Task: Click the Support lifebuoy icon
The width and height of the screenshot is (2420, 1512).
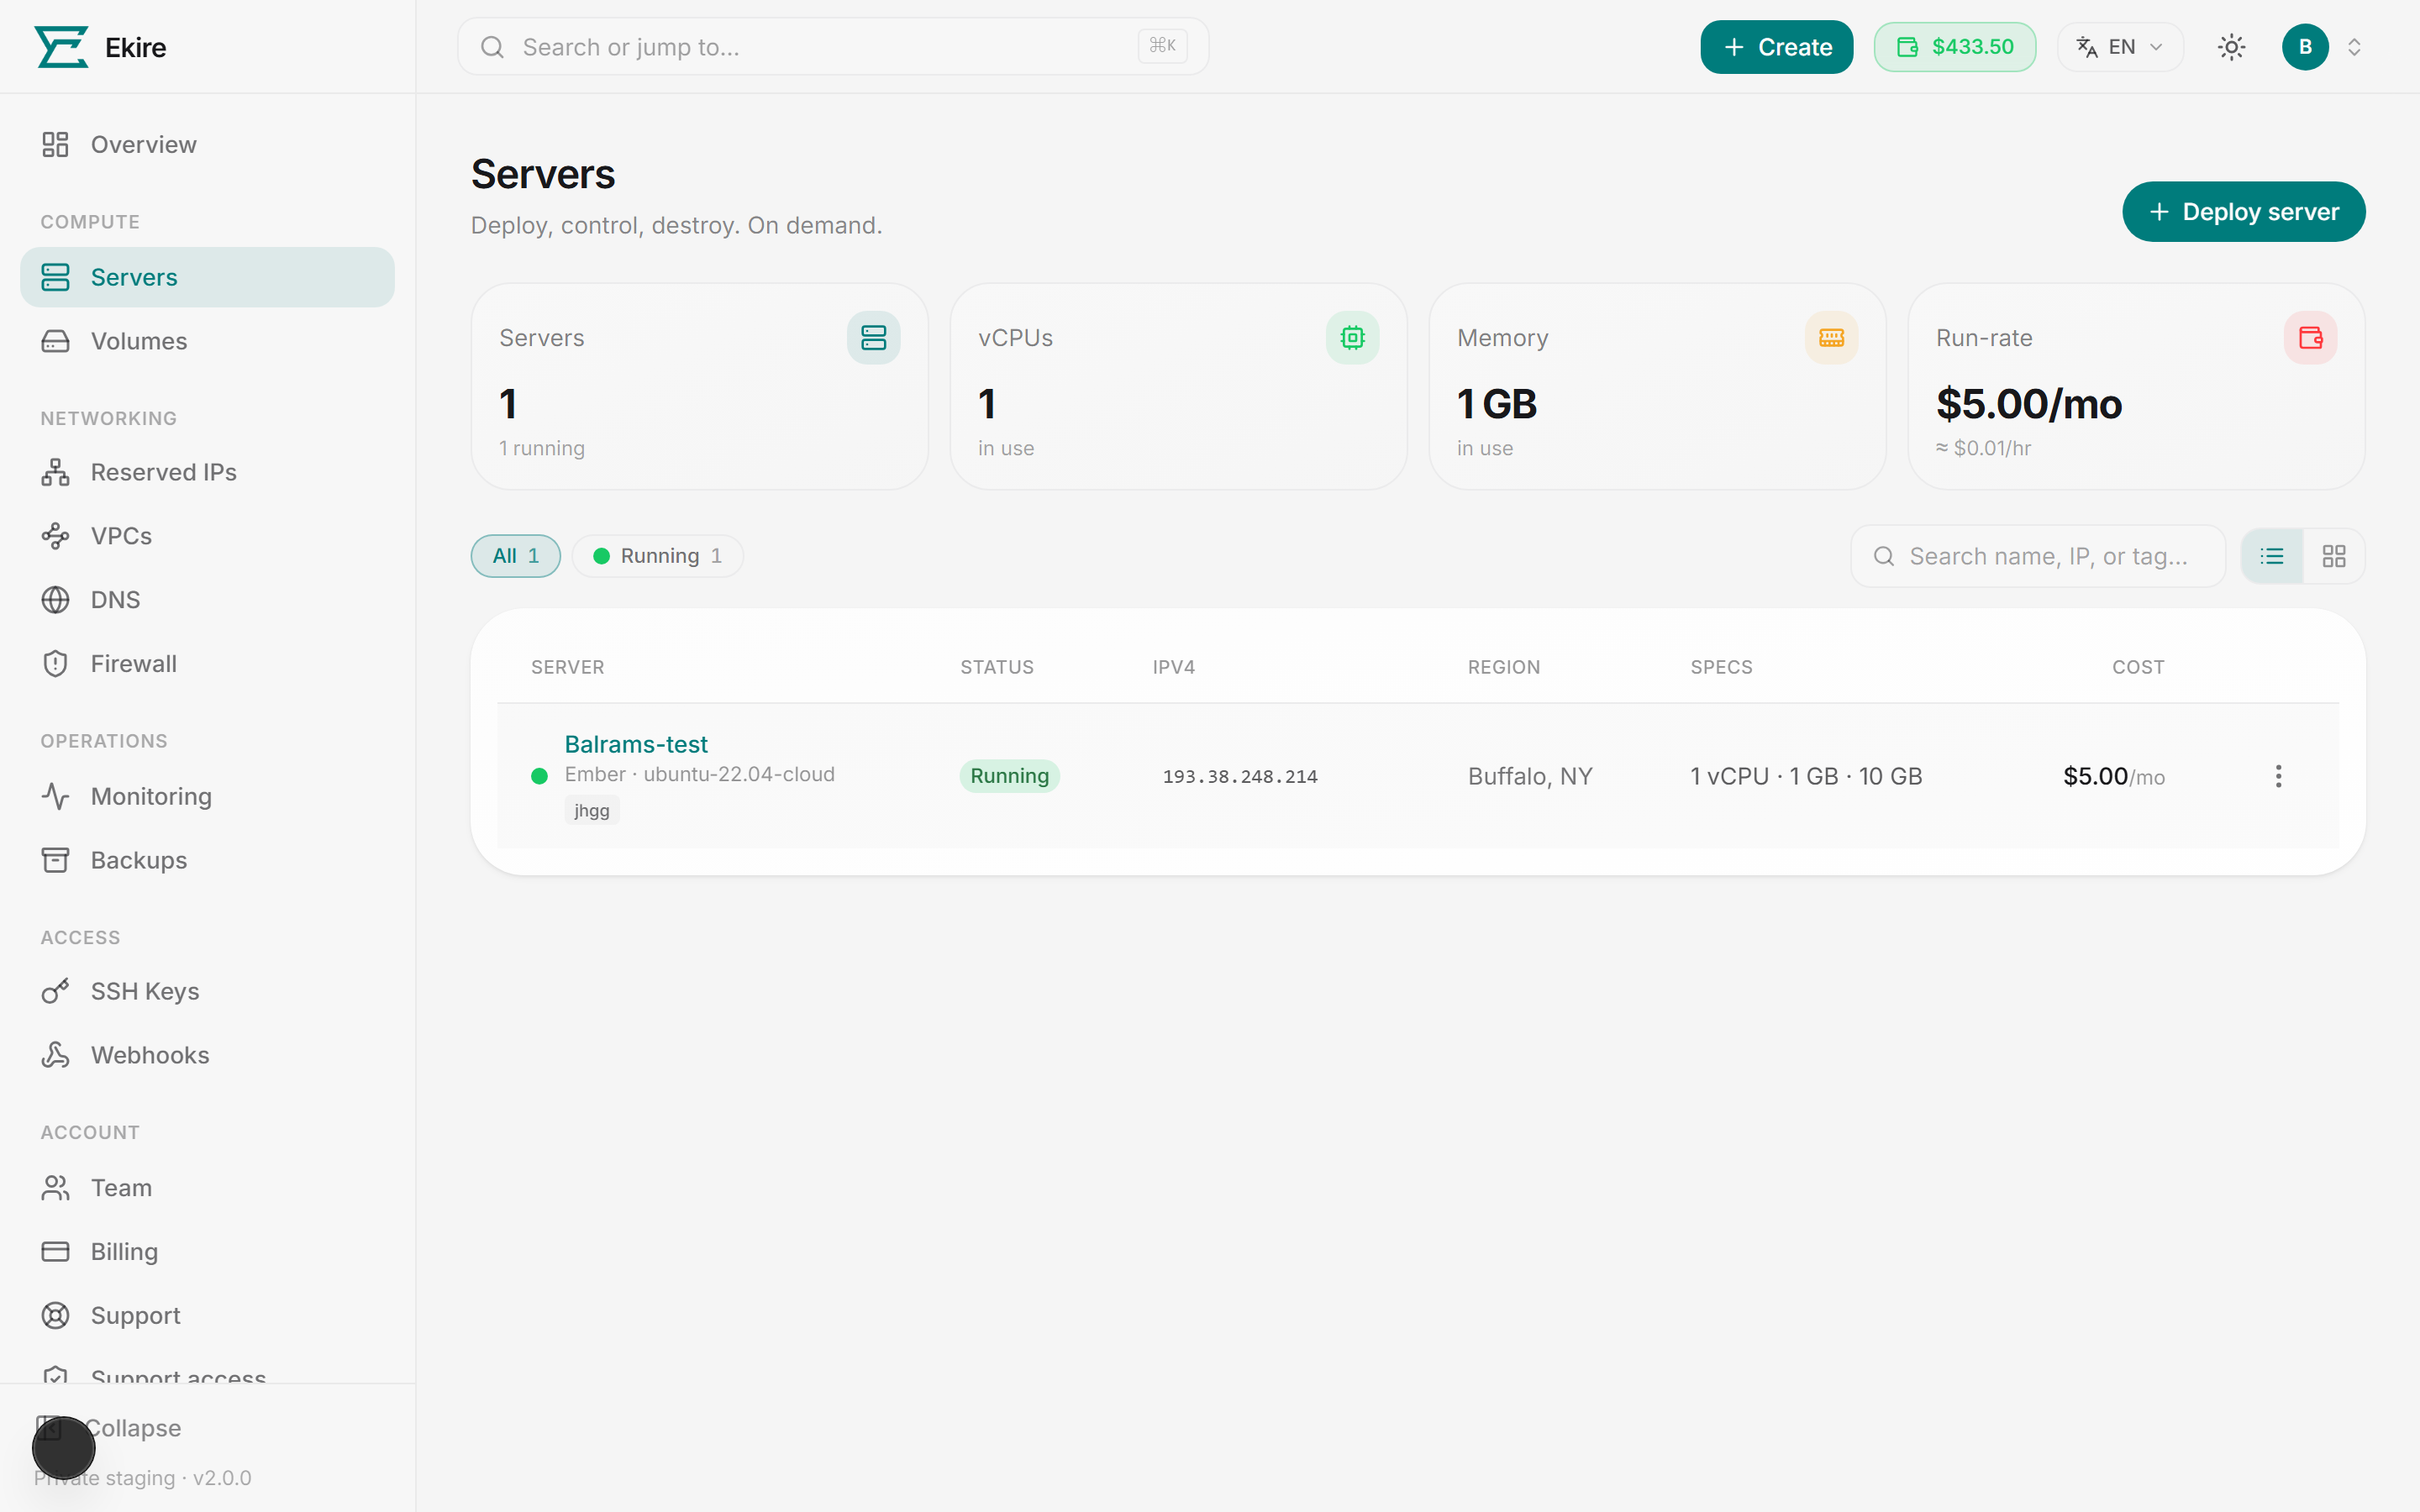Action: (x=55, y=1316)
